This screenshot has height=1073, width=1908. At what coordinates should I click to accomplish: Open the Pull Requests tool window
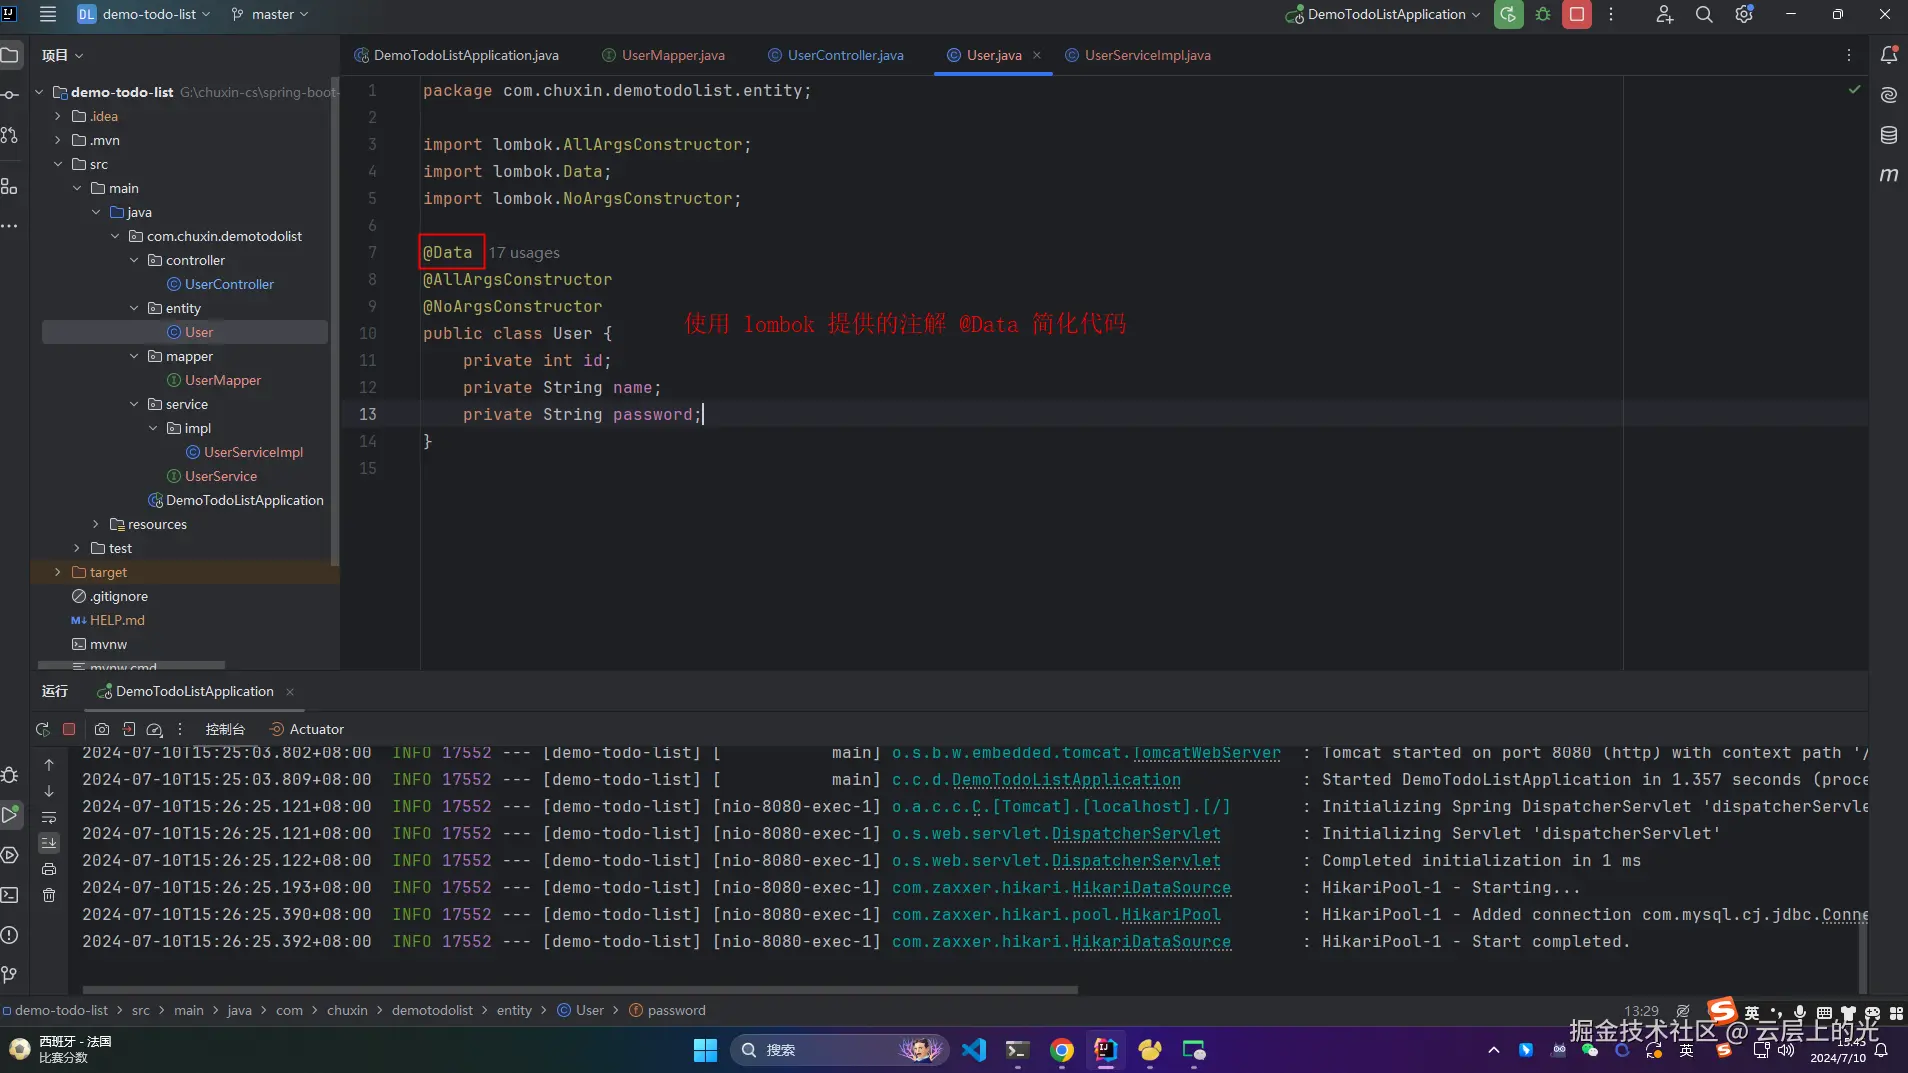click(10, 135)
